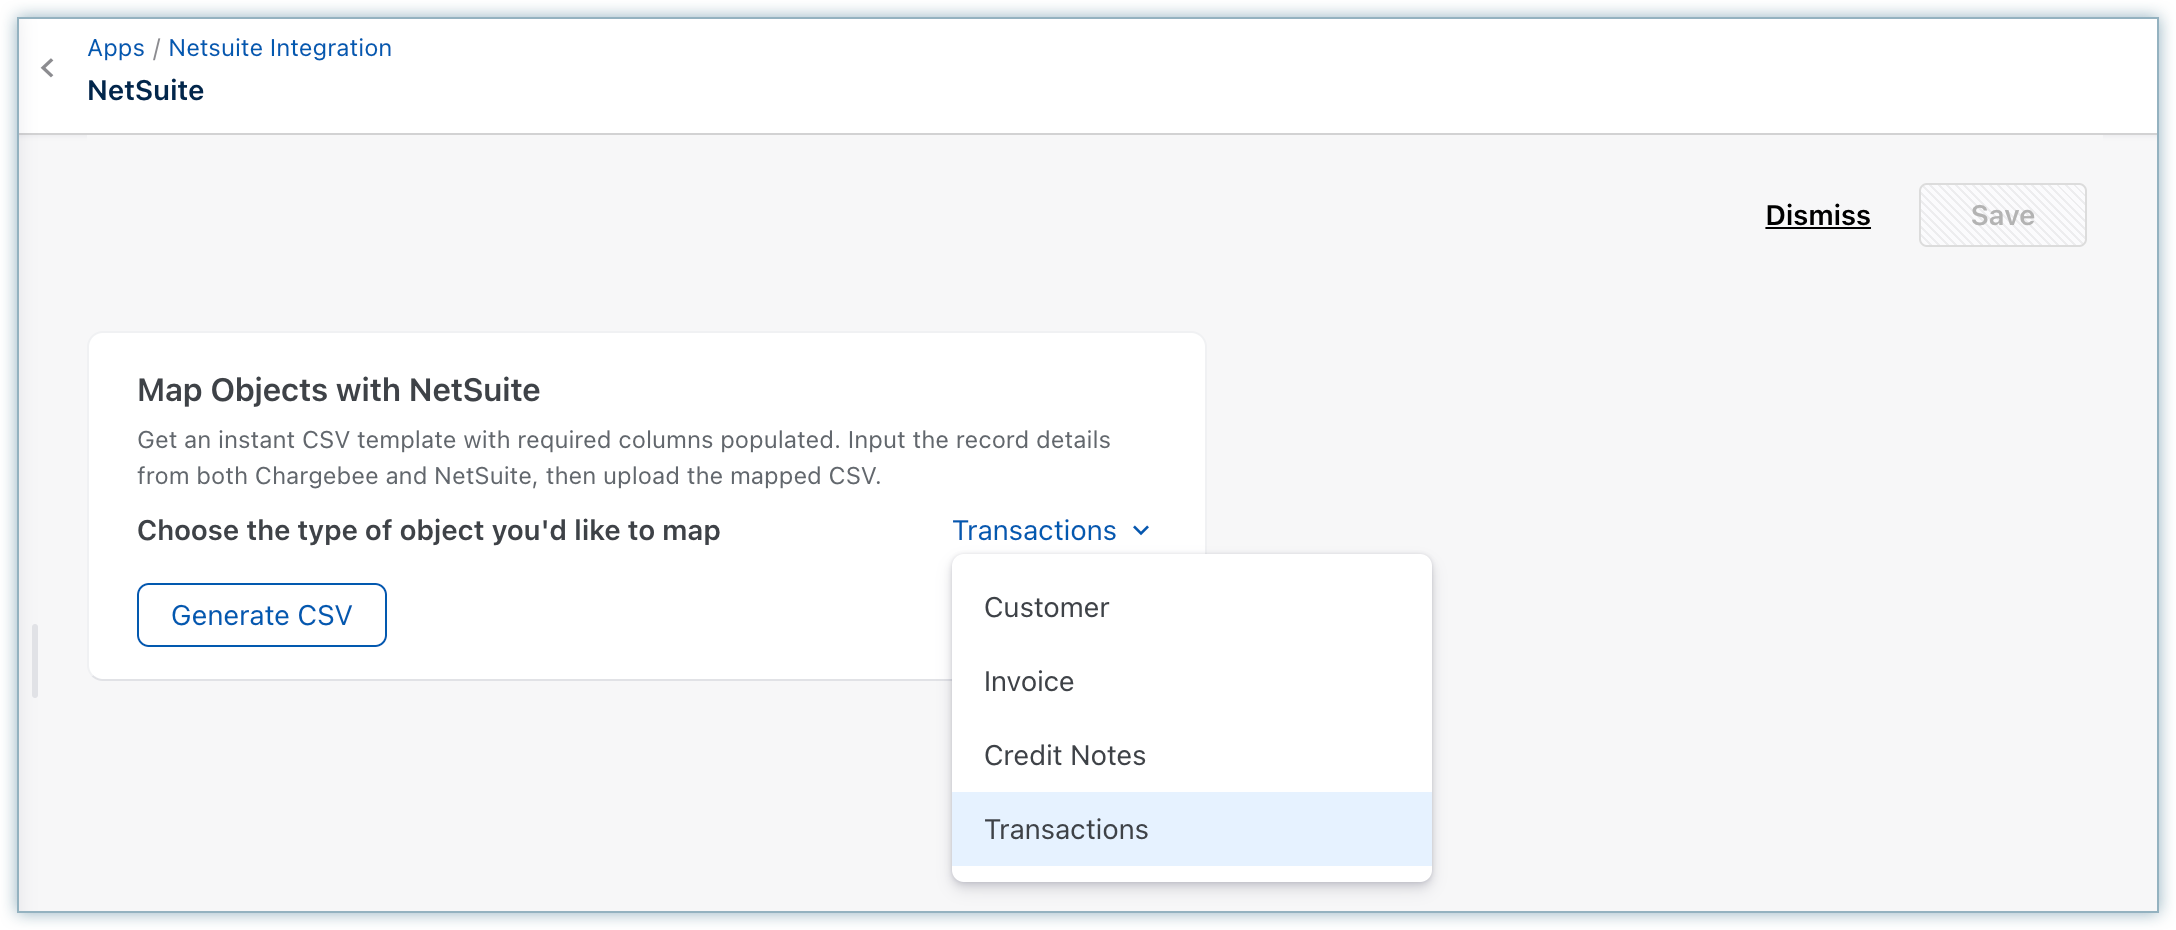Dismiss the mapping screen
The width and height of the screenshot is (2176, 930).
(1817, 215)
